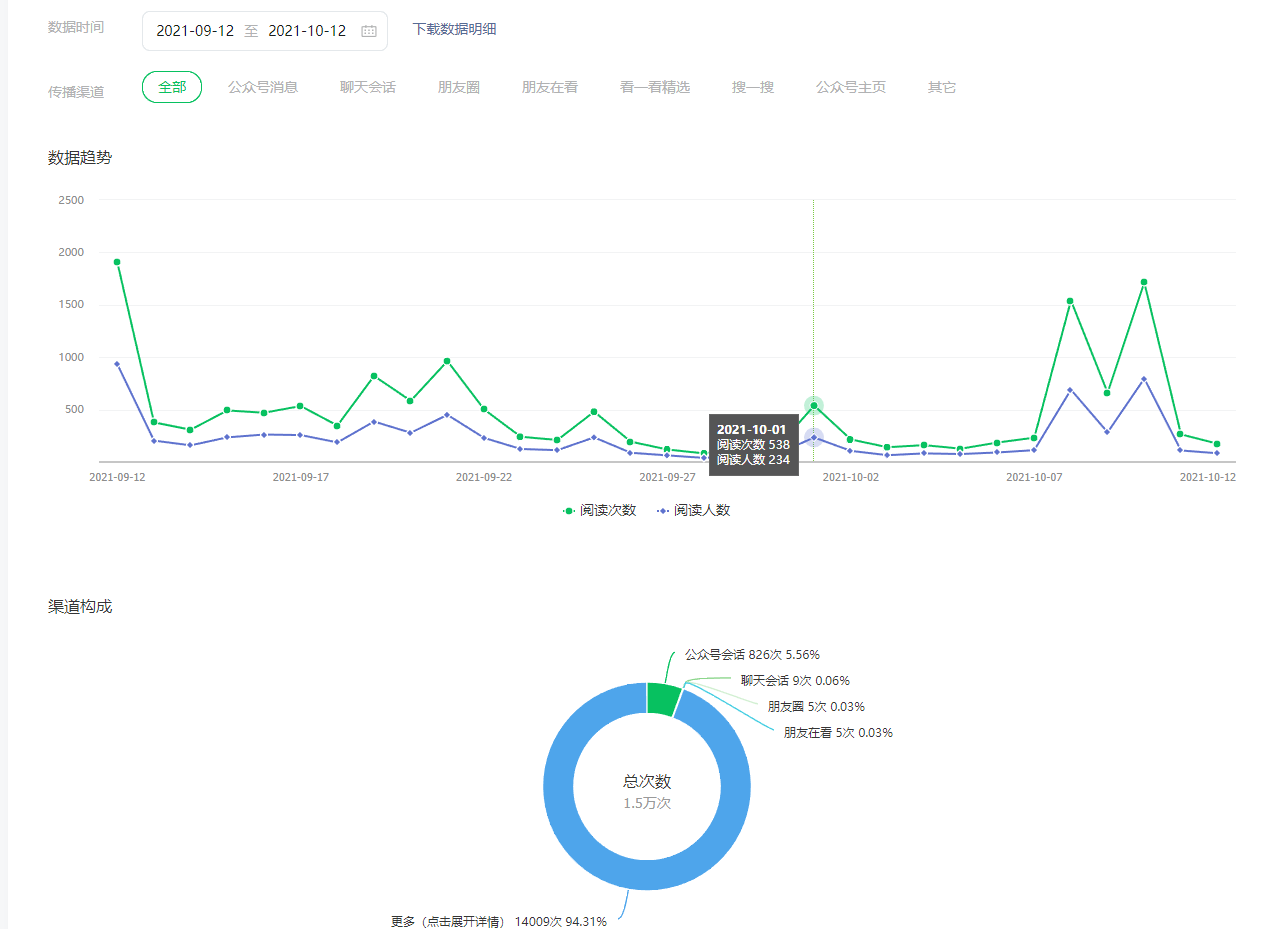This screenshot has width=1266, height=929.
Task: Expand 更多（点击展开详情）in donut chart
Action: click(452, 921)
